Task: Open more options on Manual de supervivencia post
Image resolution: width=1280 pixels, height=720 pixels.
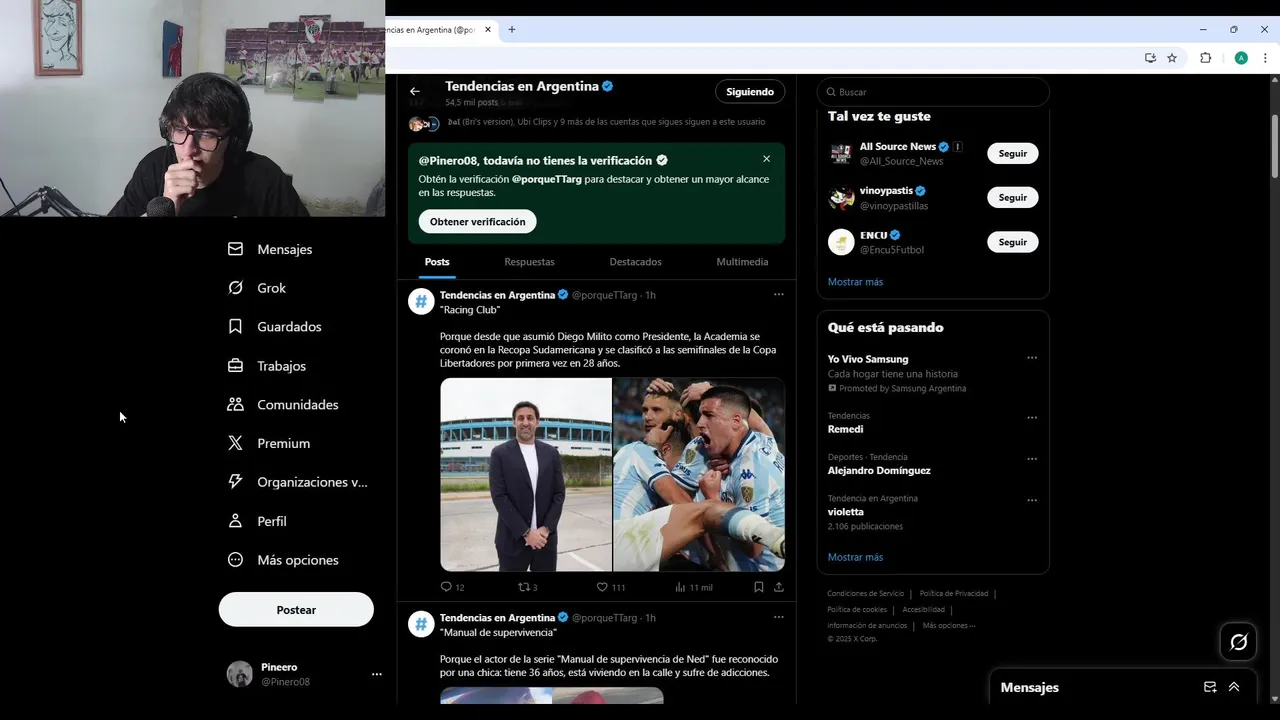Action: pos(779,617)
